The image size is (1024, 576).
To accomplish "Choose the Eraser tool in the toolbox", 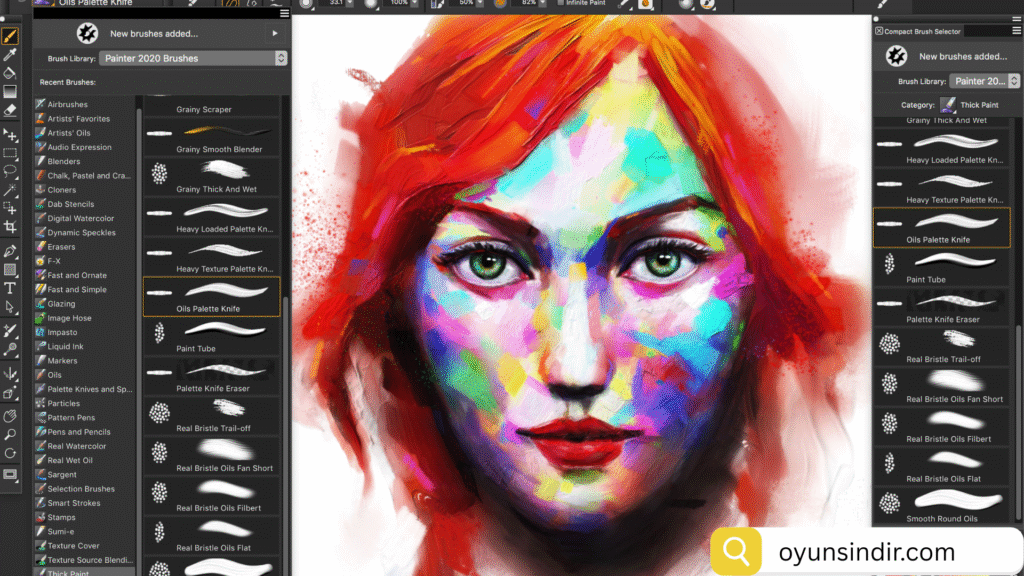I will point(11,110).
